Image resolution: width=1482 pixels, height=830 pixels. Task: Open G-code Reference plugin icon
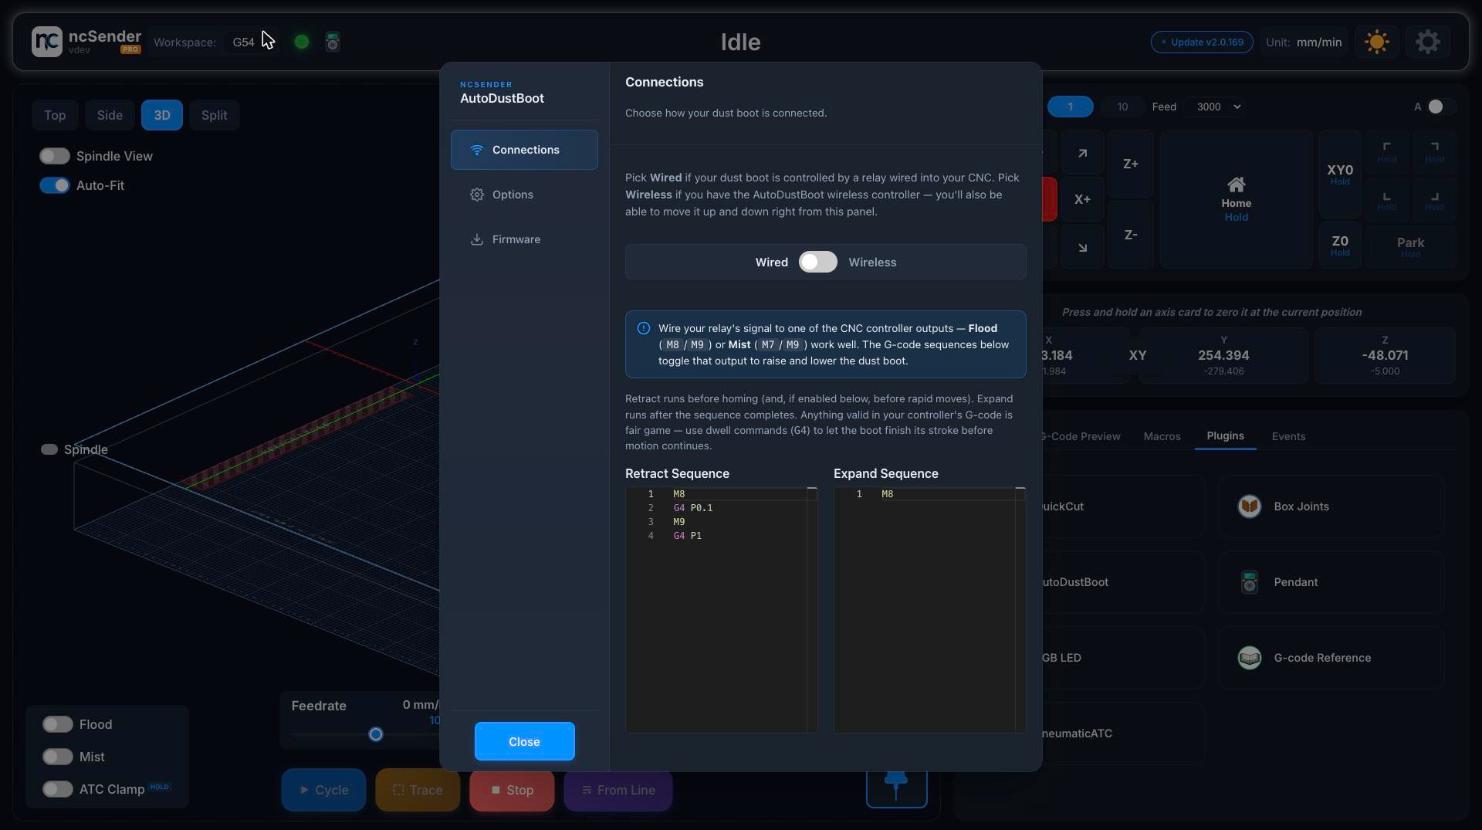1249,658
